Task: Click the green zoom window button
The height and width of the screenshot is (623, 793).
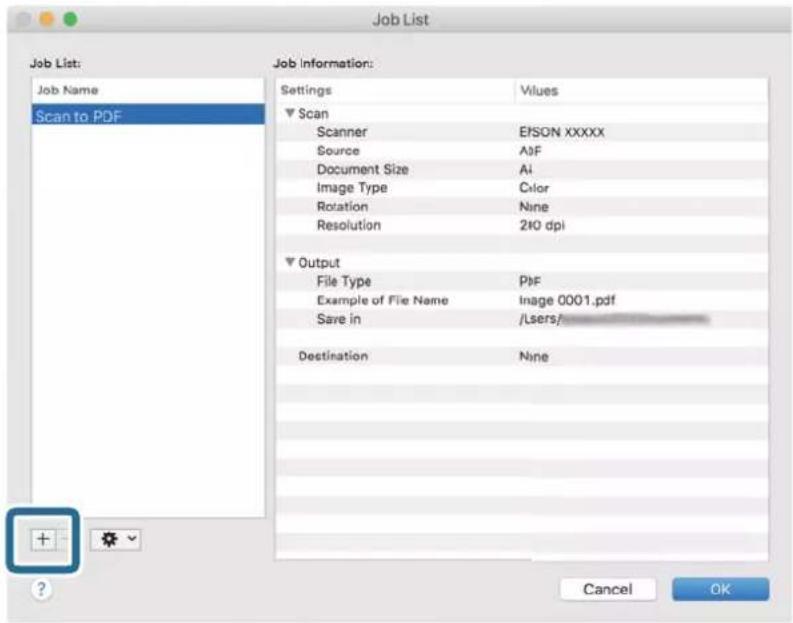Action: click(x=70, y=19)
